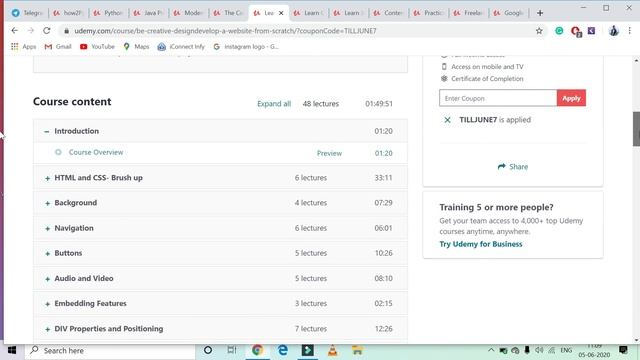Go back with the browser back arrow

click(x=15, y=31)
